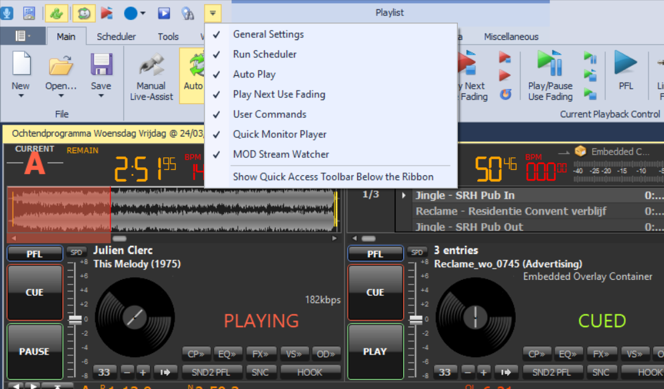
Task: Click deck A waveform scrollbar thumb
Action: 119,238
